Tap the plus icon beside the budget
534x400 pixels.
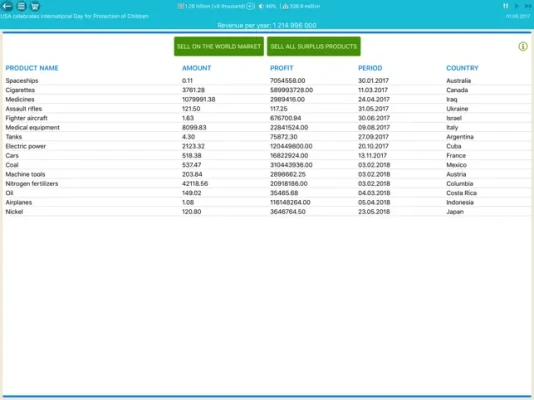(x=250, y=6)
